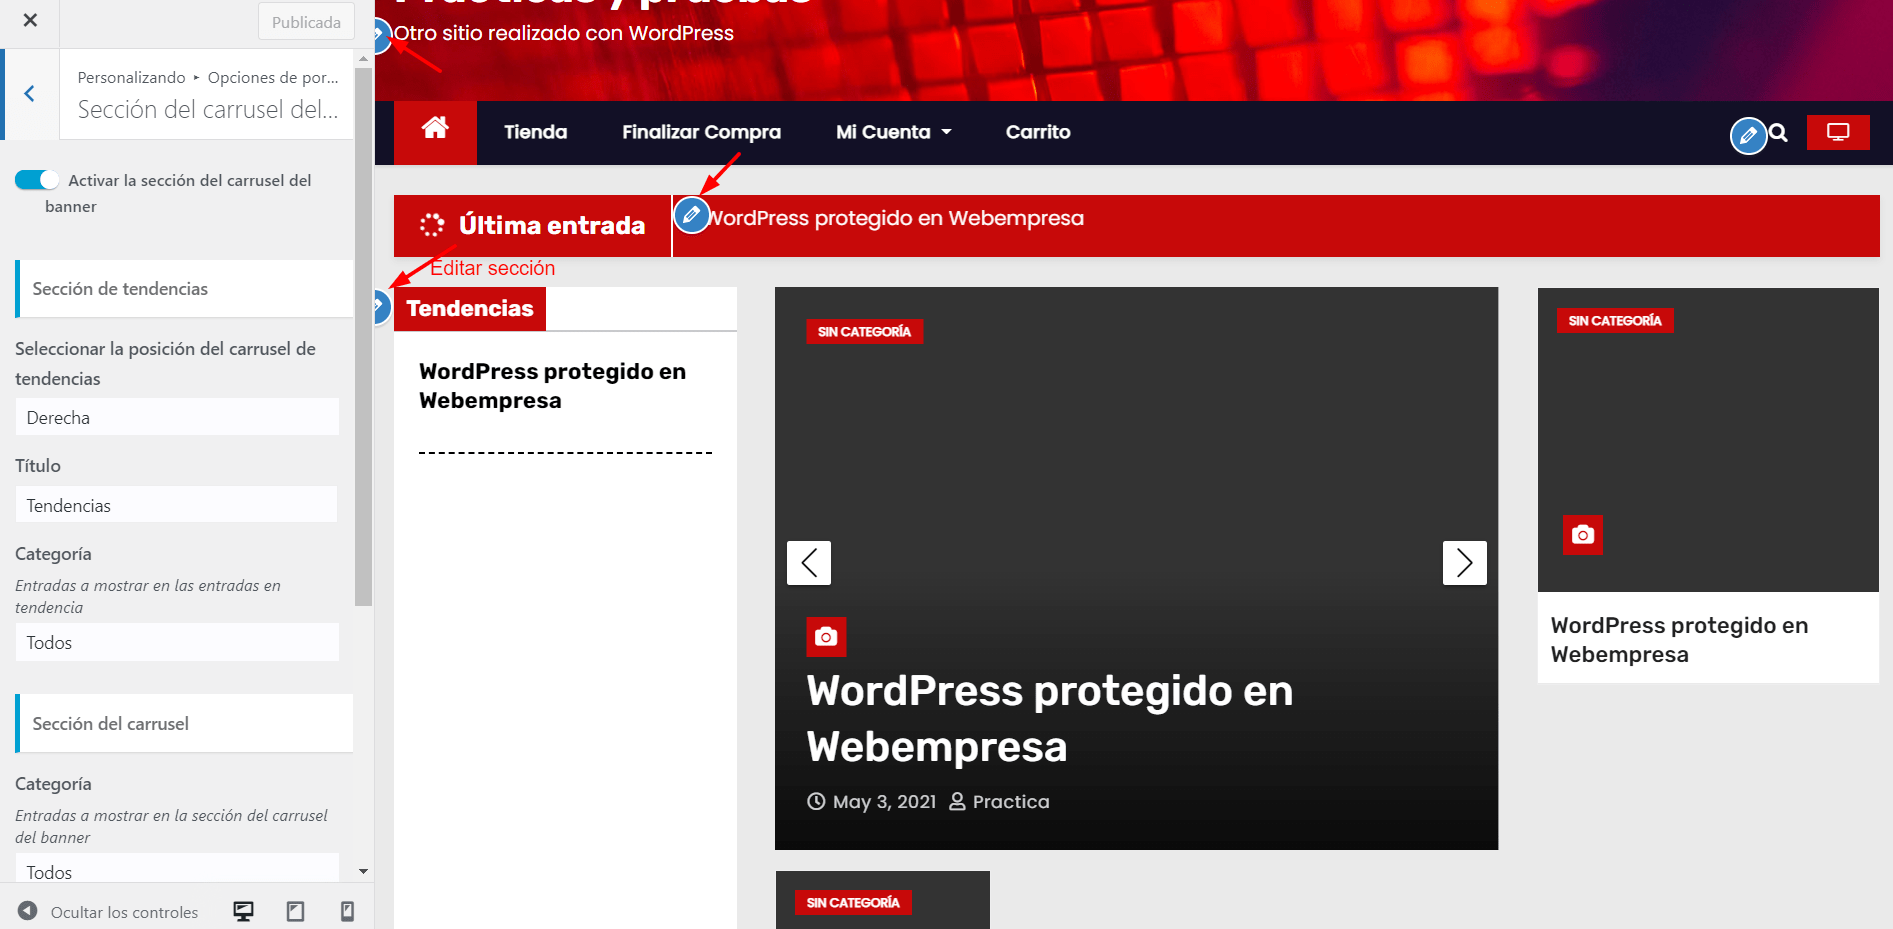Click the Tendencias heading tab
Viewport: 1893px width, 929px height.
(470, 308)
